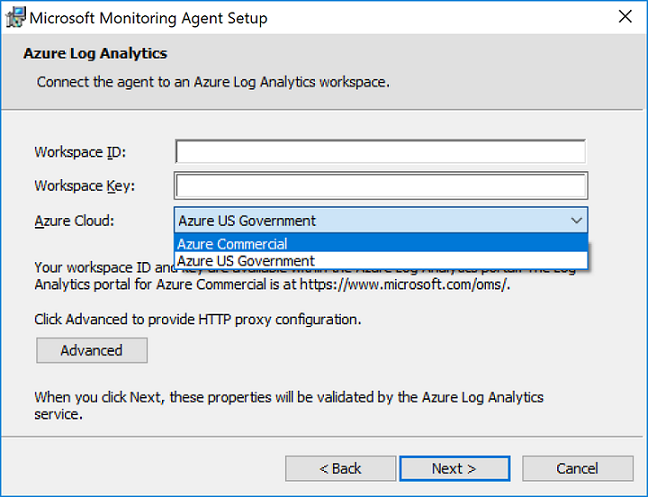Viewport: 648px width, 497px height.
Task: Collapse the Azure Cloud dropdown using its chevron arrow
Action: pos(576,220)
